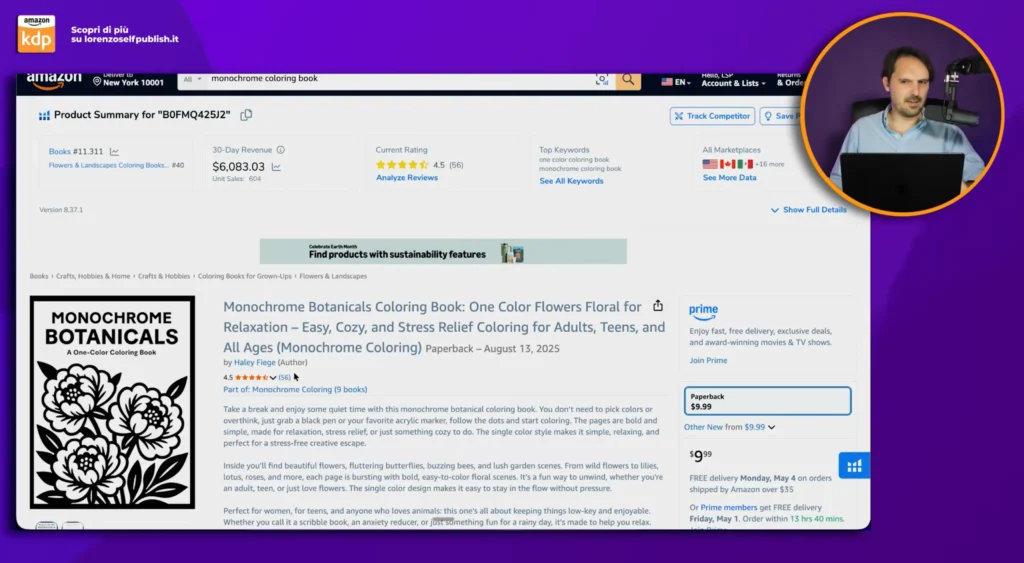Open the $9.99 Other New price link
This screenshot has width=1024, height=563.
(x=754, y=427)
